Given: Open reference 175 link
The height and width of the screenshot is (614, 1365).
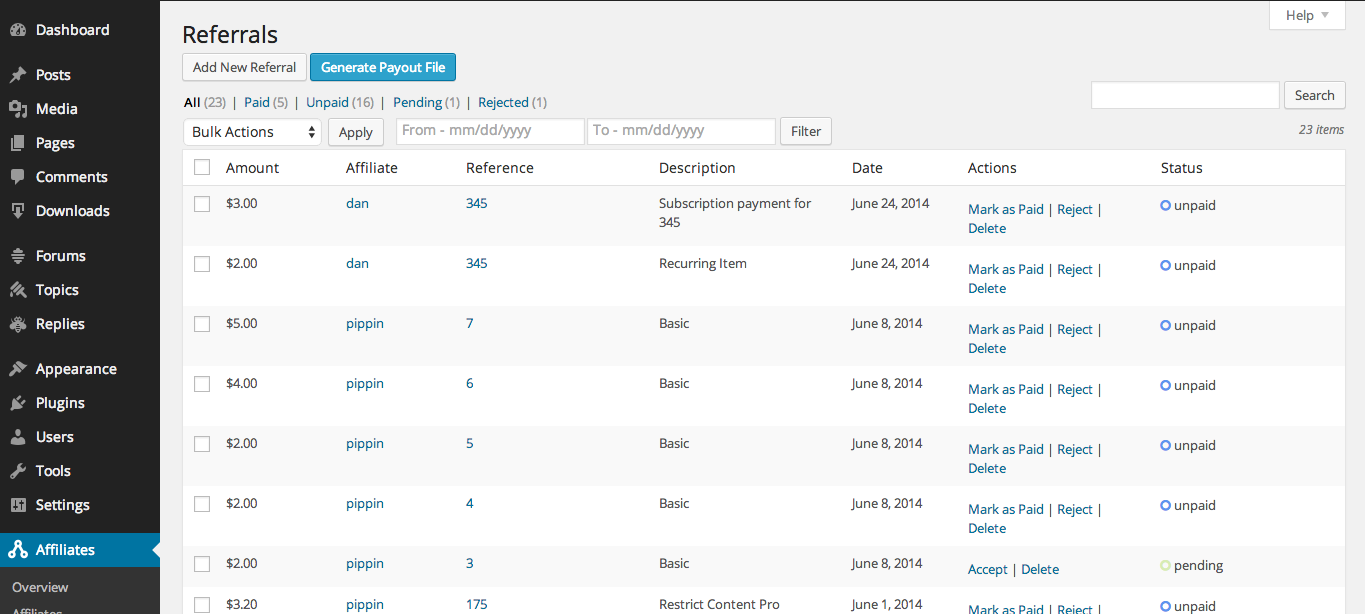Looking at the screenshot, I should tap(477, 604).
